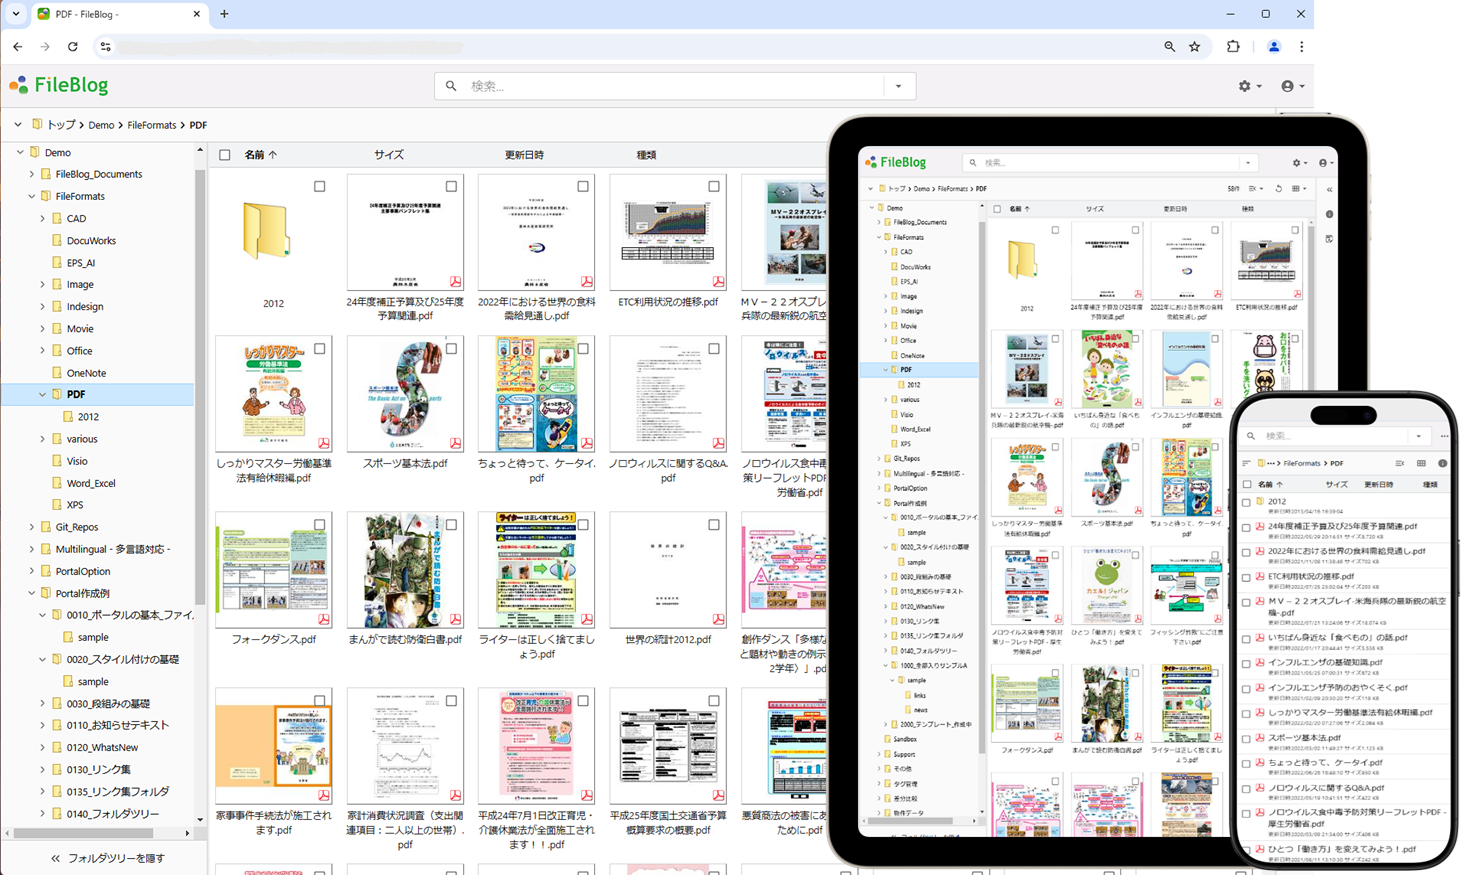Check the select-all checkbox in the header row
This screenshot has height=875, width=1465.
coord(225,155)
